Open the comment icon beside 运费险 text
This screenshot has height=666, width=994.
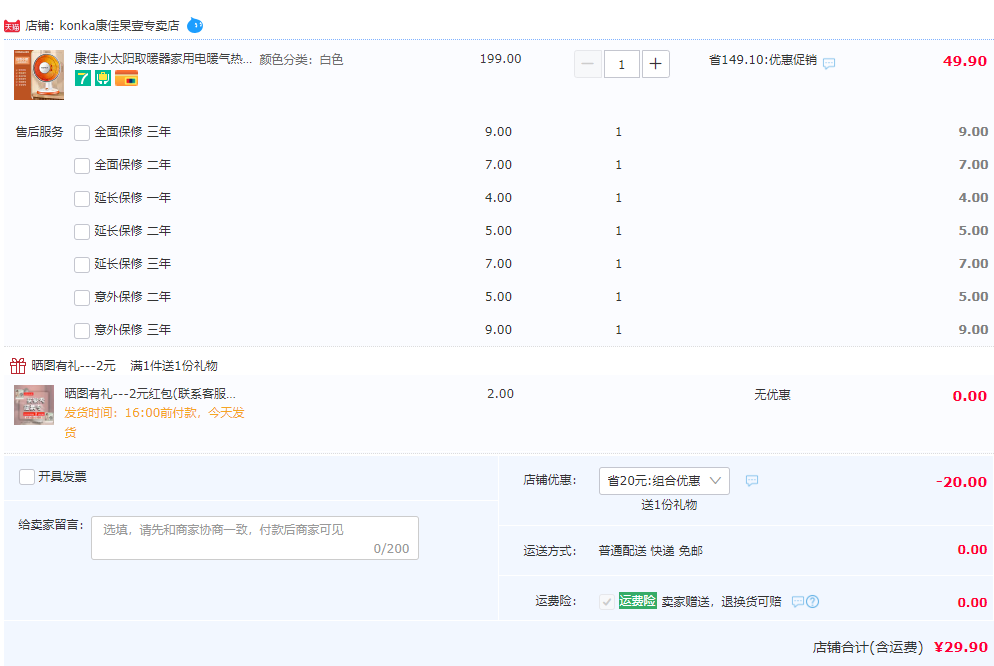pos(797,601)
